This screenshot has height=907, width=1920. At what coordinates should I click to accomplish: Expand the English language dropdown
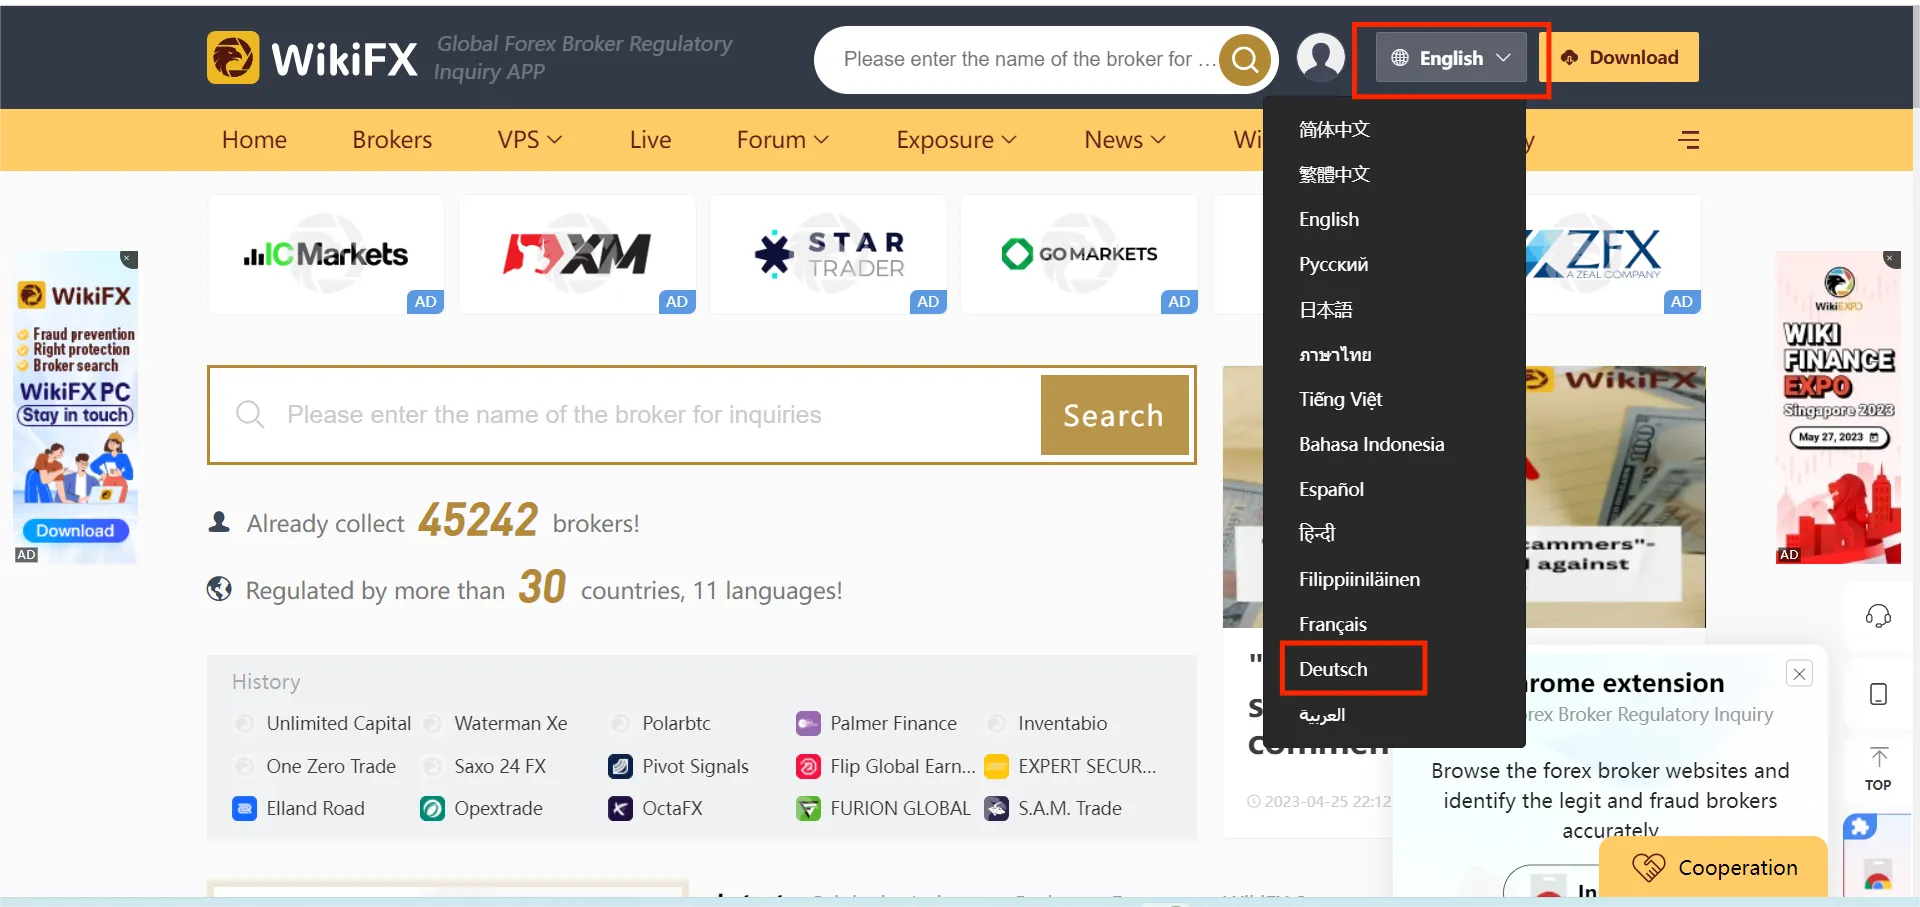pos(1451,58)
